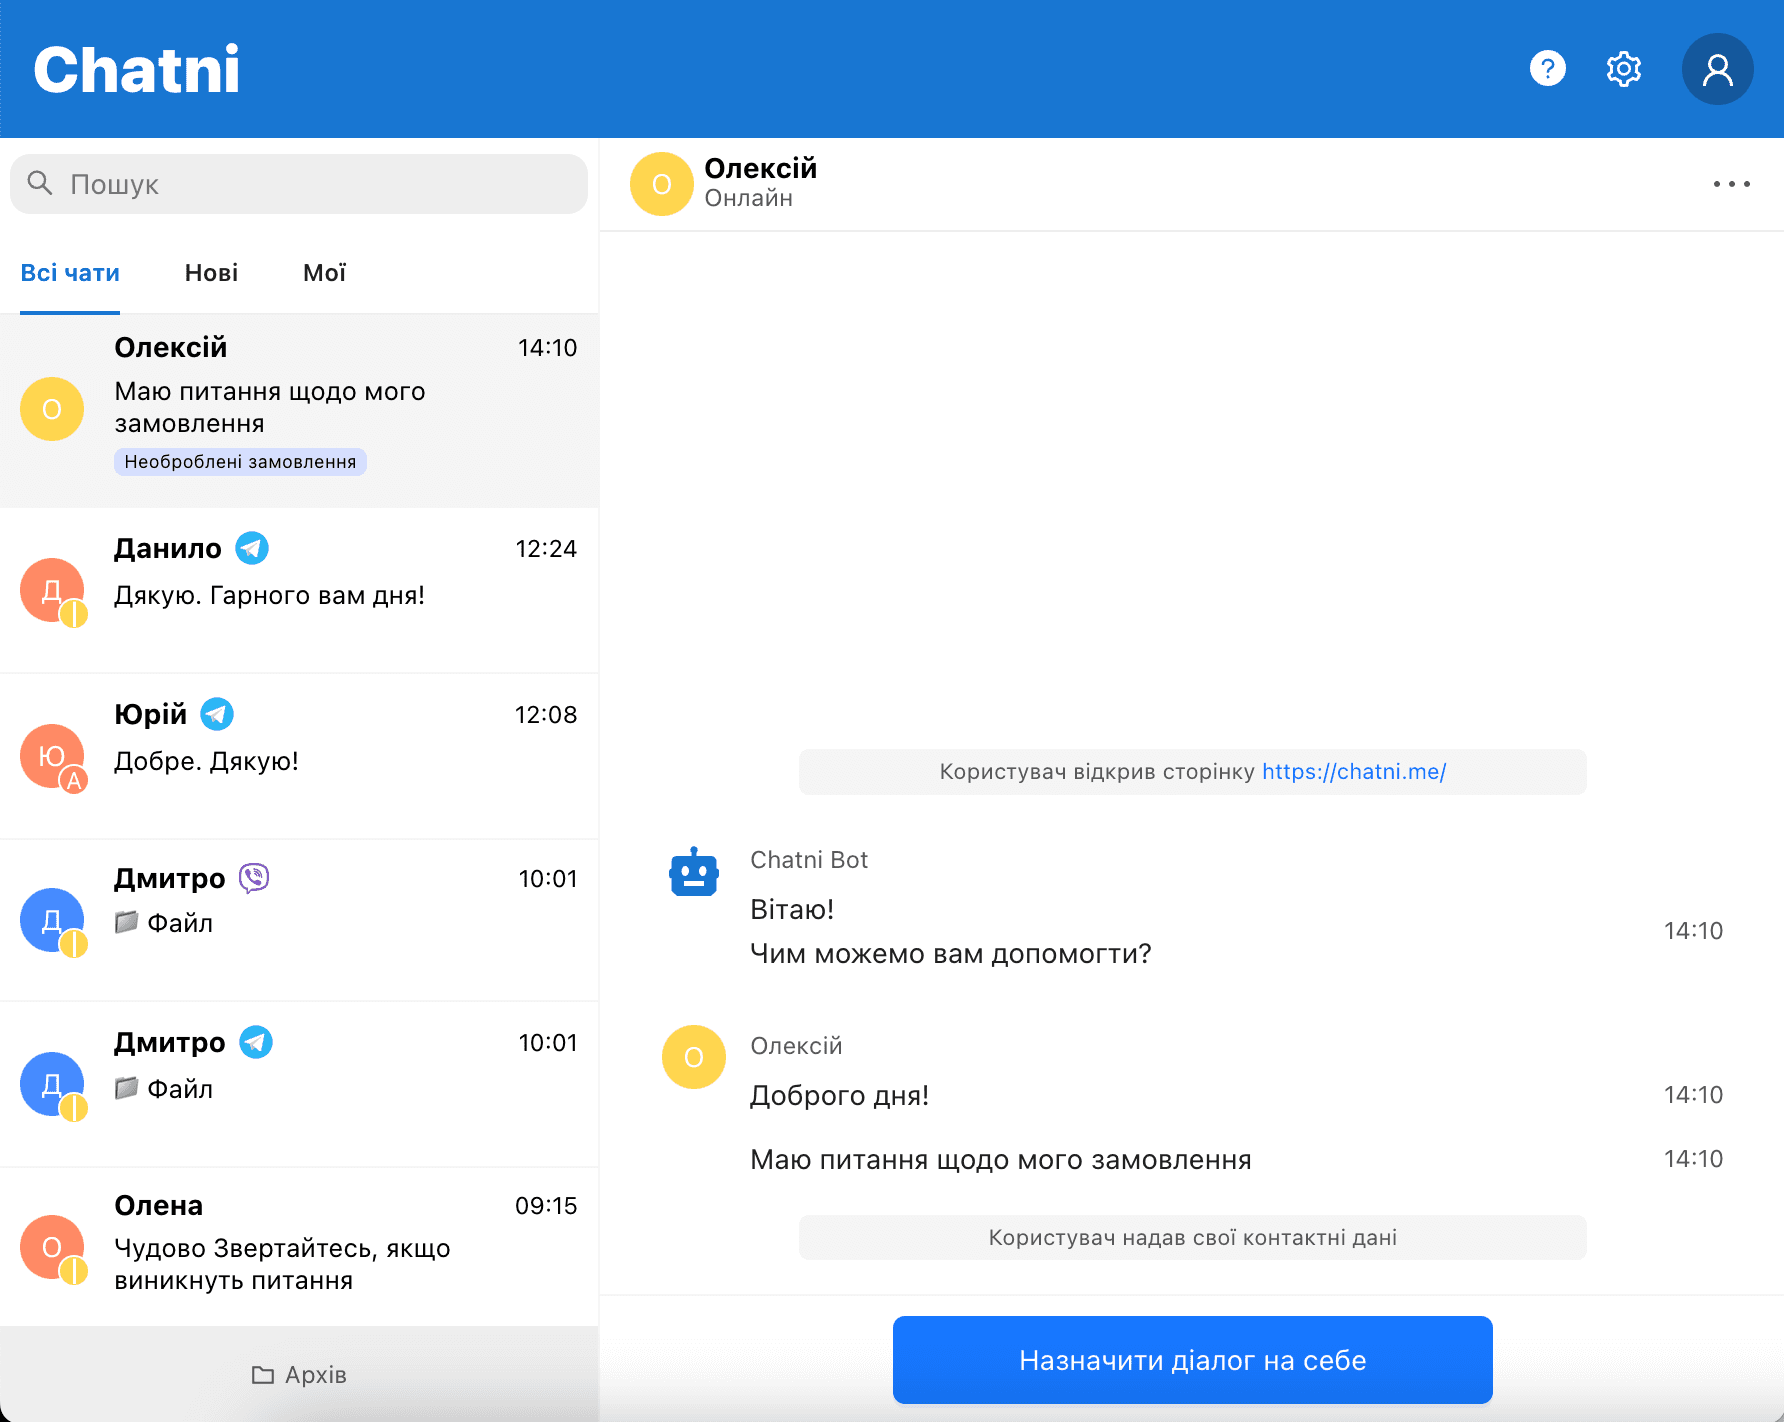The image size is (1784, 1422).
Task: Open the chat 'Добре. Дякую!'
Action: tap(299, 756)
